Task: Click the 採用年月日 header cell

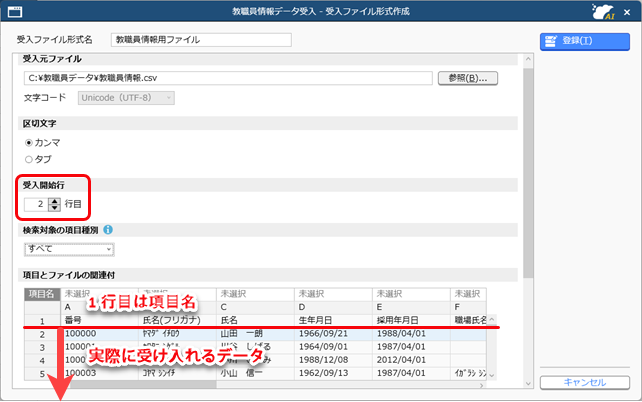Action: click(x=411, y=321)
